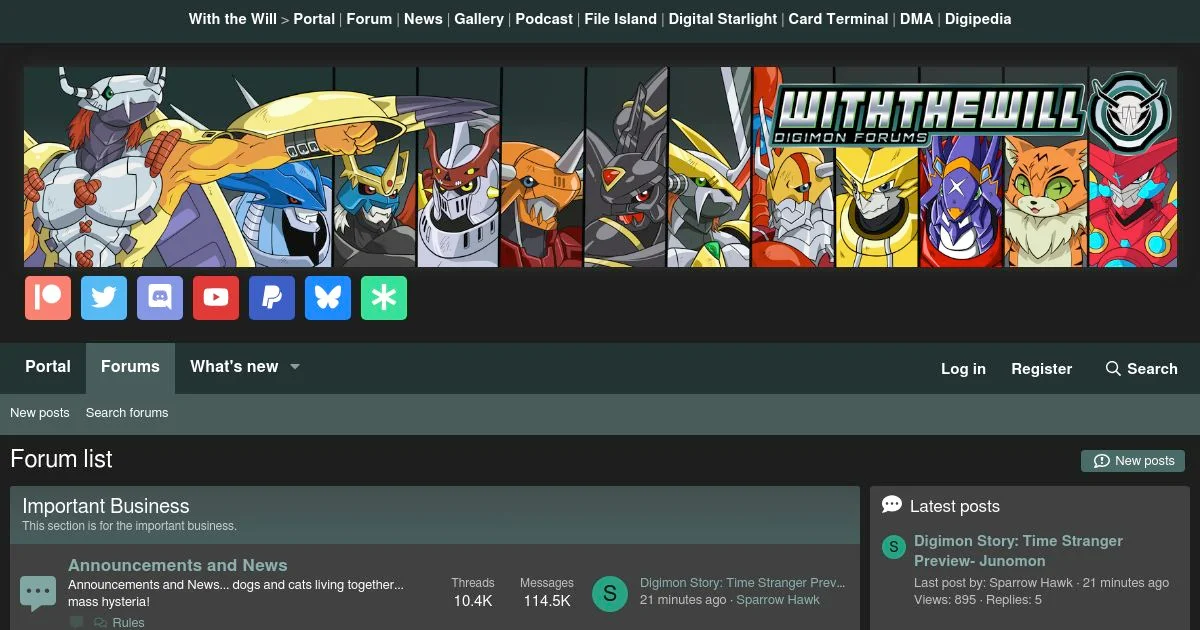Click the With the Will banner logo
The image size is (1200, 630).
600,167
